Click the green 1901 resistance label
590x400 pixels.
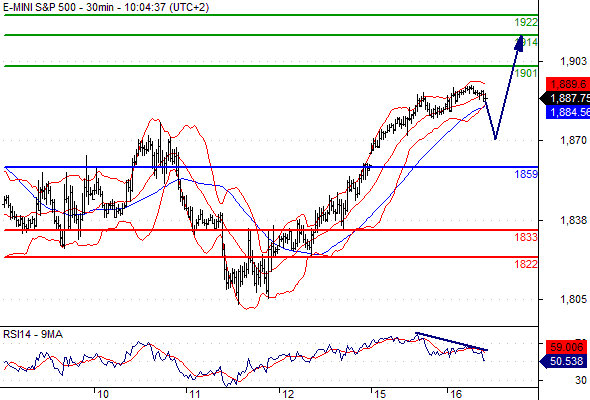coord(526,73)
